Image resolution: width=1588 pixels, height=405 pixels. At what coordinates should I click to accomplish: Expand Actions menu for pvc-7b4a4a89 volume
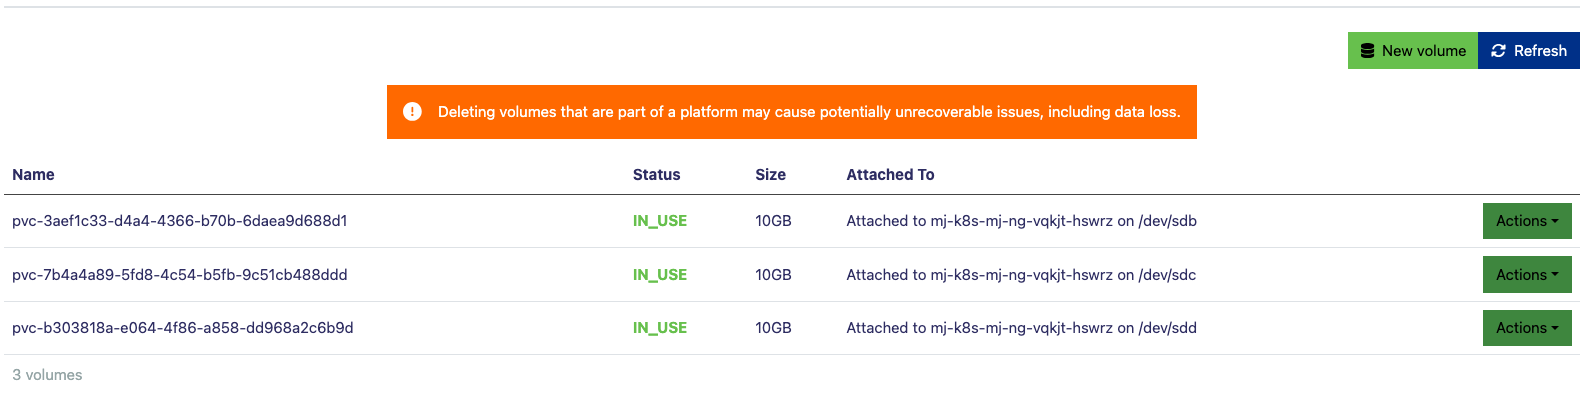(1526, 275)
